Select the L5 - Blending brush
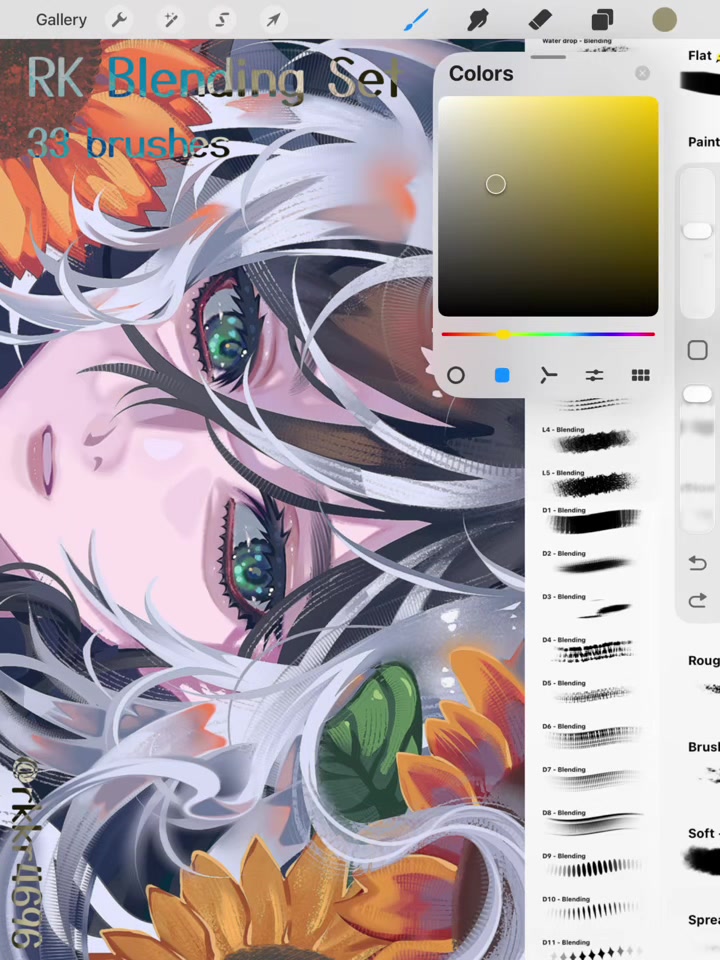This screenshot has width=720, height=960. coord(590,483)
